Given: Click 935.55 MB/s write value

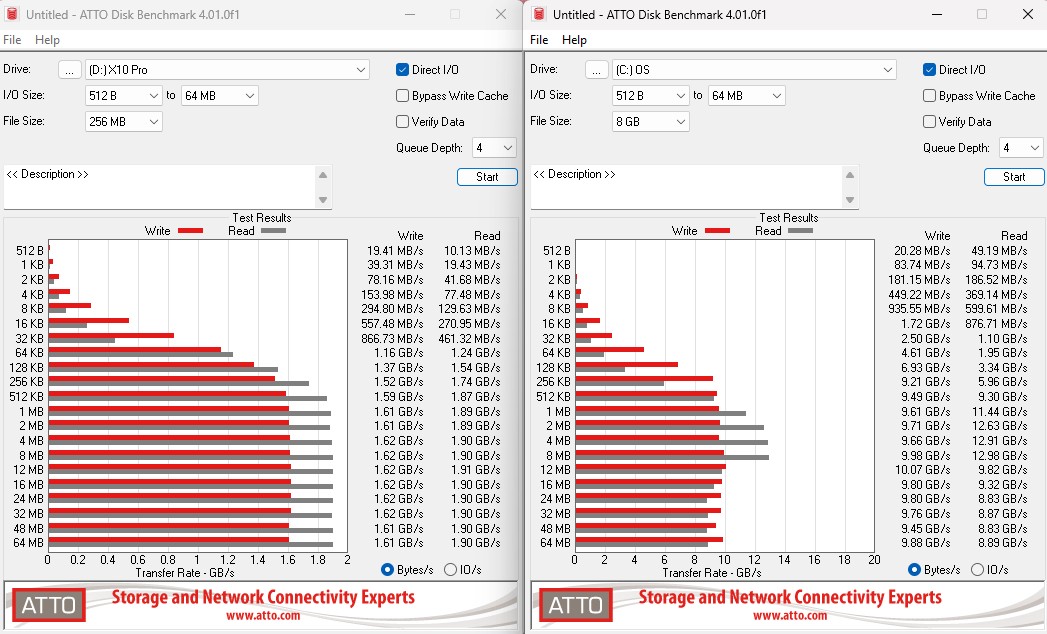Looking at the screenshot, I should coord(919,309).
